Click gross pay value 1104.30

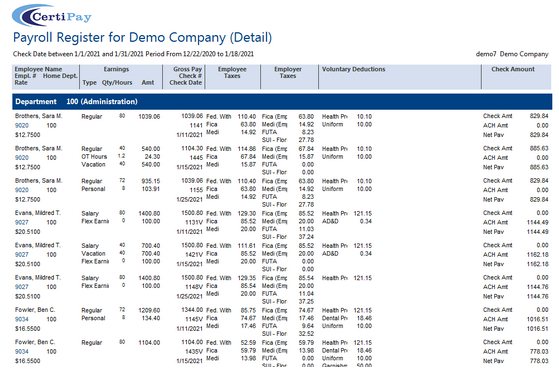[x=192, y=148]
